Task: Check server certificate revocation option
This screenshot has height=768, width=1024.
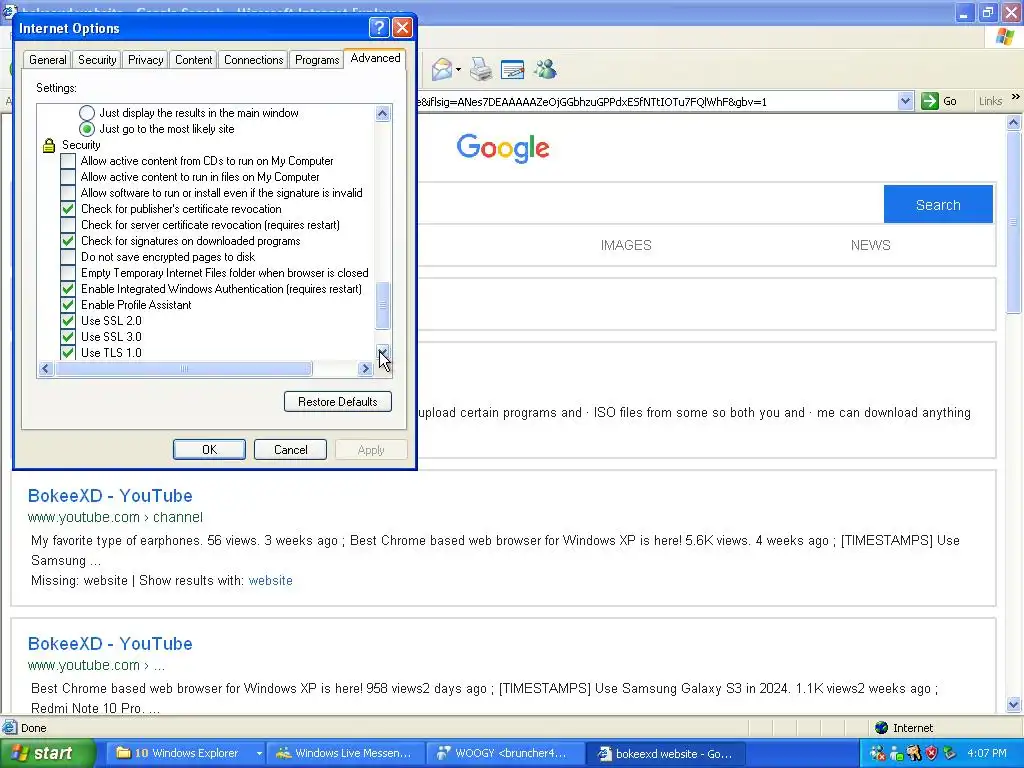Action: pyautogui.click(x=68, y=225)
